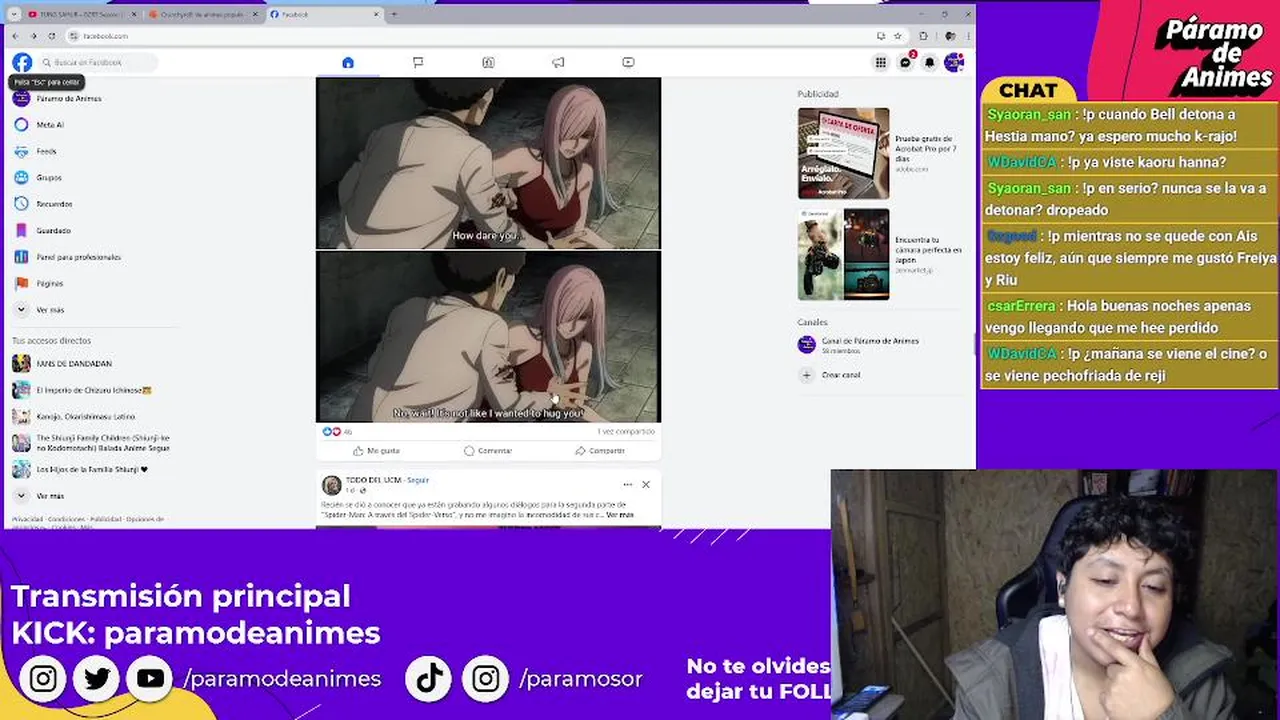Open options menu on TODO DEL UCM post
This screenshot has width=1280, height=720.
point(627,484)
